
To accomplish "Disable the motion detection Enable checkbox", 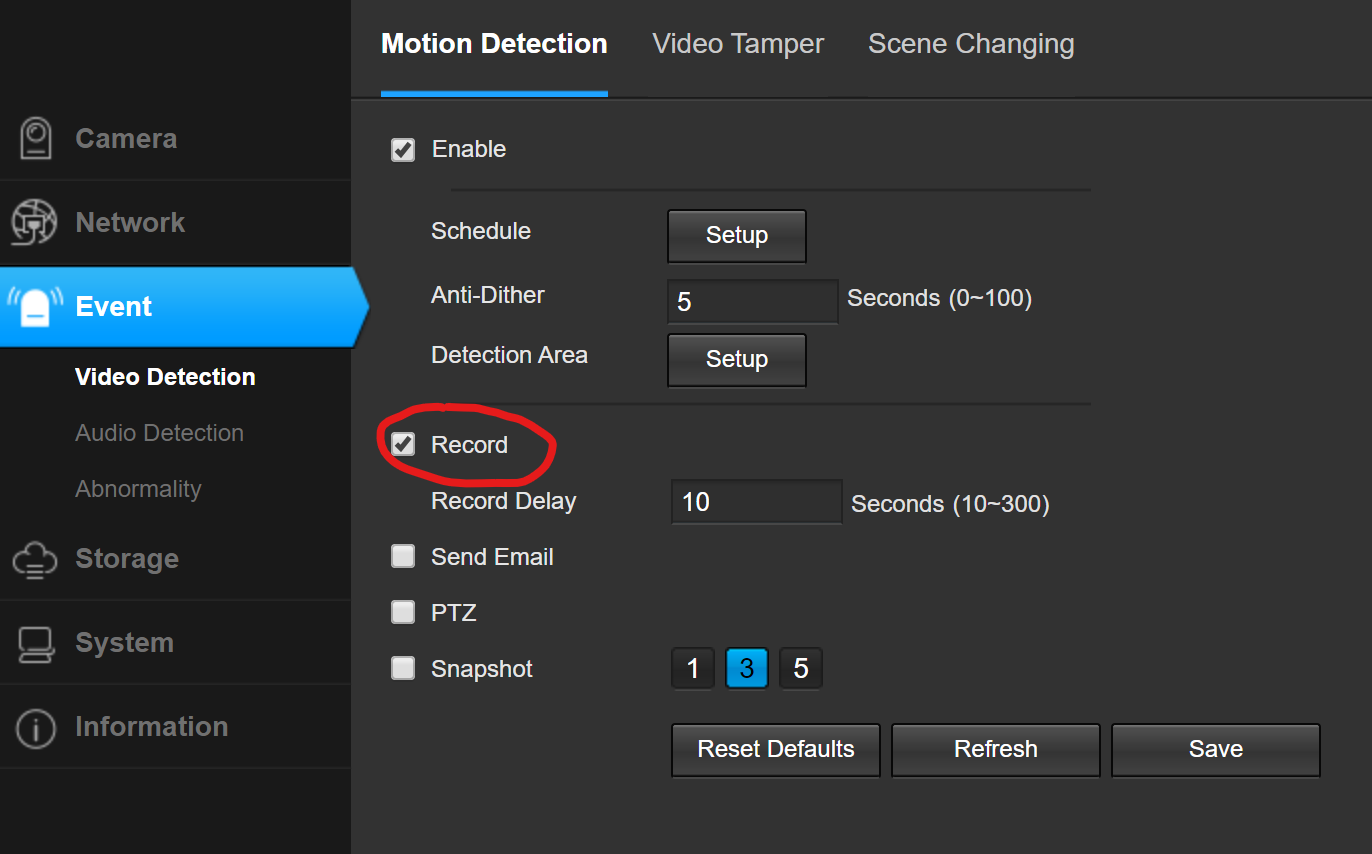I will 403,150.
